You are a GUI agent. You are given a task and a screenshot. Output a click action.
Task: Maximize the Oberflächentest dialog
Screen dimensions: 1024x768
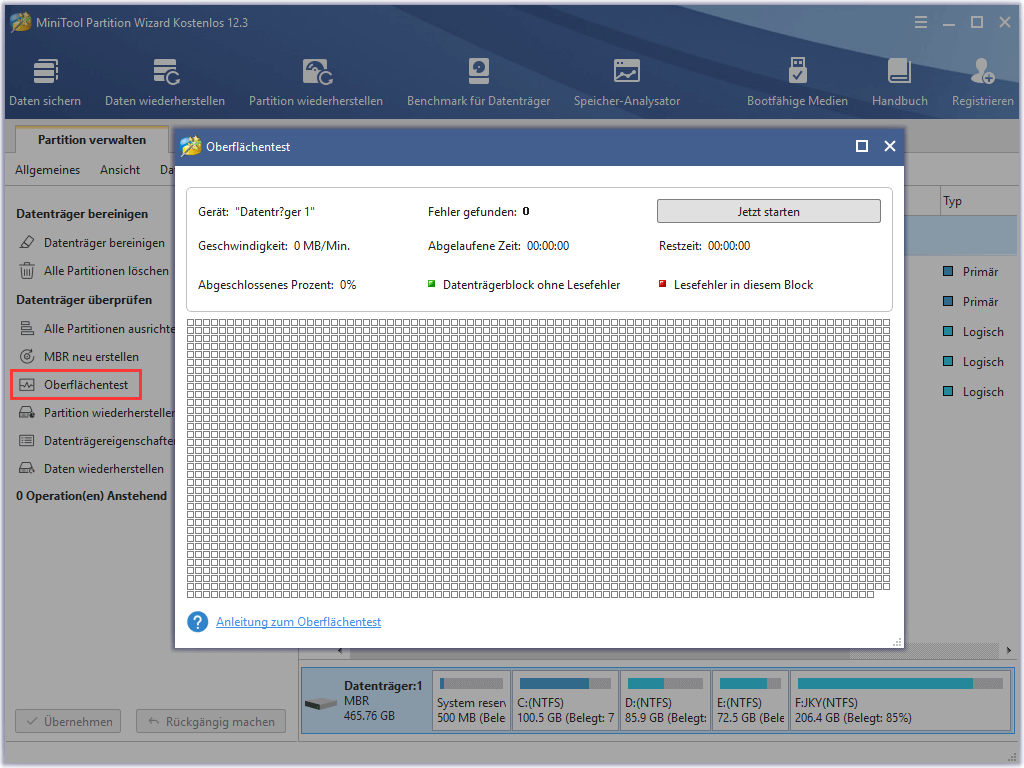862,146
